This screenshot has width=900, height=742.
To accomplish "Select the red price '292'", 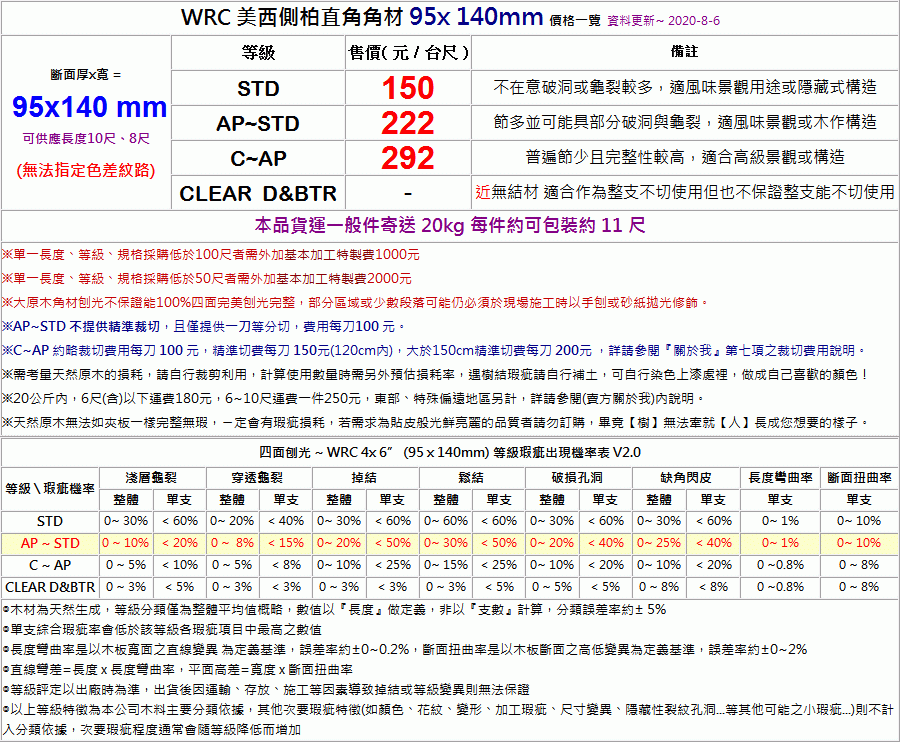I will (x=408, y=158).
